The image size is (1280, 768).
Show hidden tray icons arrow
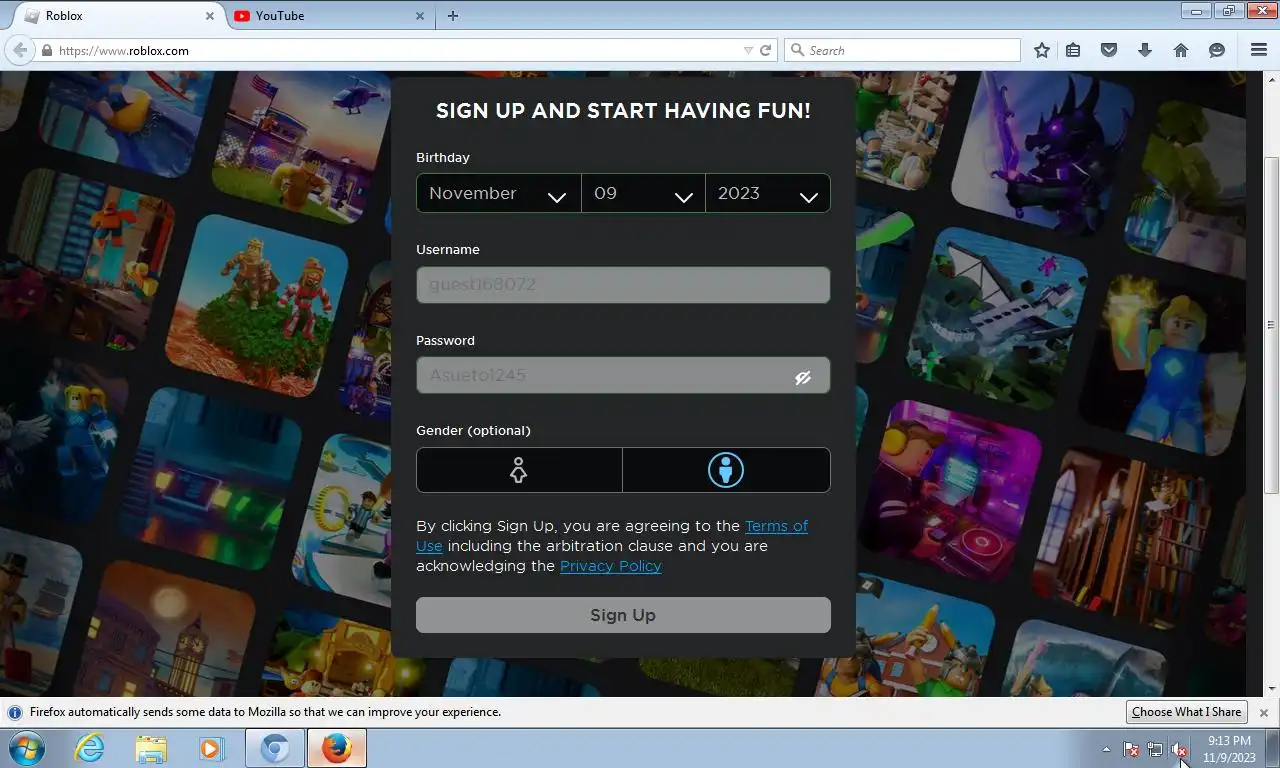coord(1106,749)
